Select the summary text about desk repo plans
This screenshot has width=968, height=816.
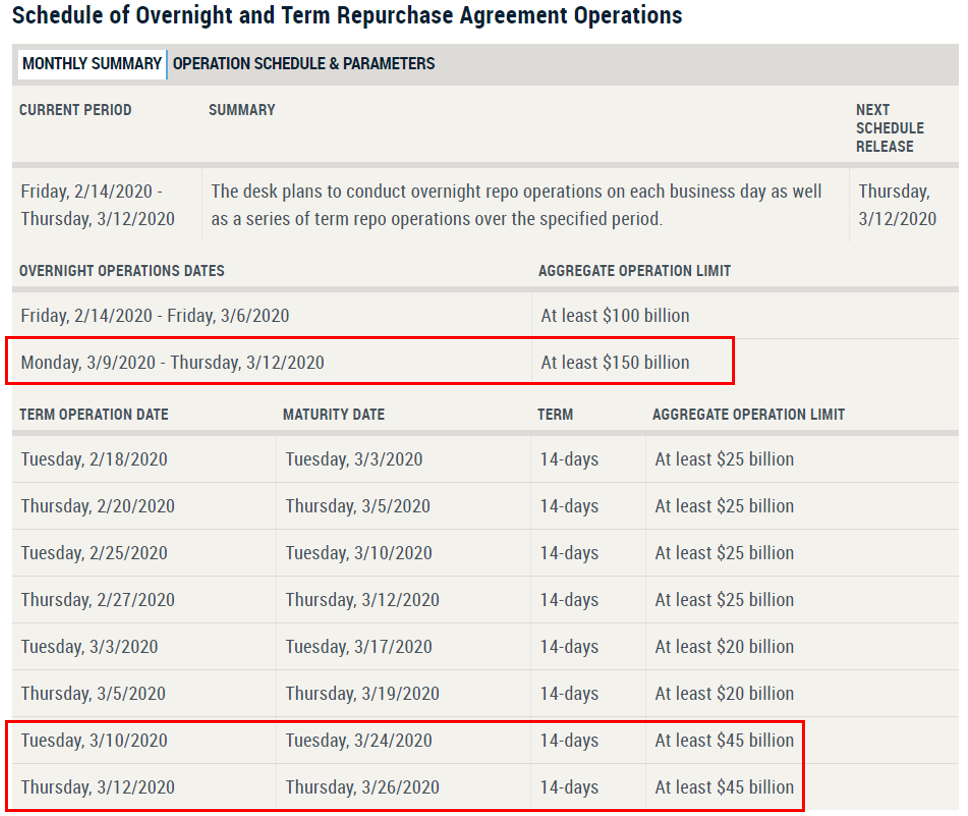516,205
